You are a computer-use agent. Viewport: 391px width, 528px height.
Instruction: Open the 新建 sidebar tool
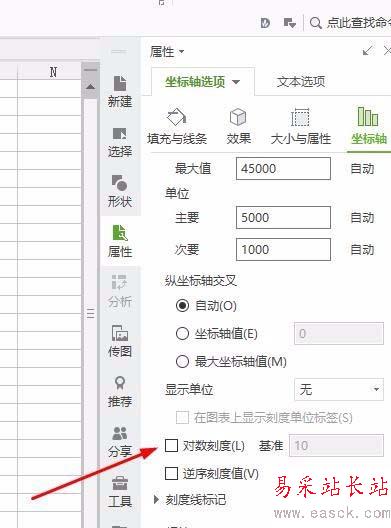coord(120,91)
